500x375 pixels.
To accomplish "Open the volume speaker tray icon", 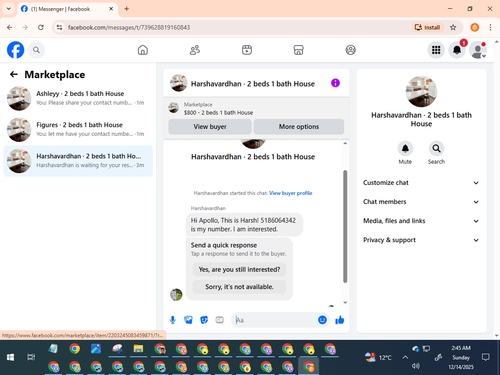I will click(x=415, y=366).
